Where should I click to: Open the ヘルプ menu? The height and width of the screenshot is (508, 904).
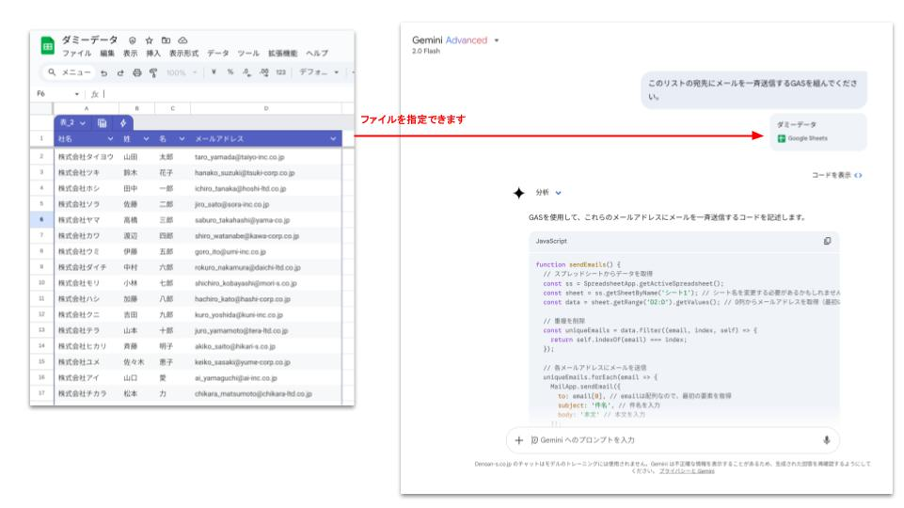coord(317,54)
